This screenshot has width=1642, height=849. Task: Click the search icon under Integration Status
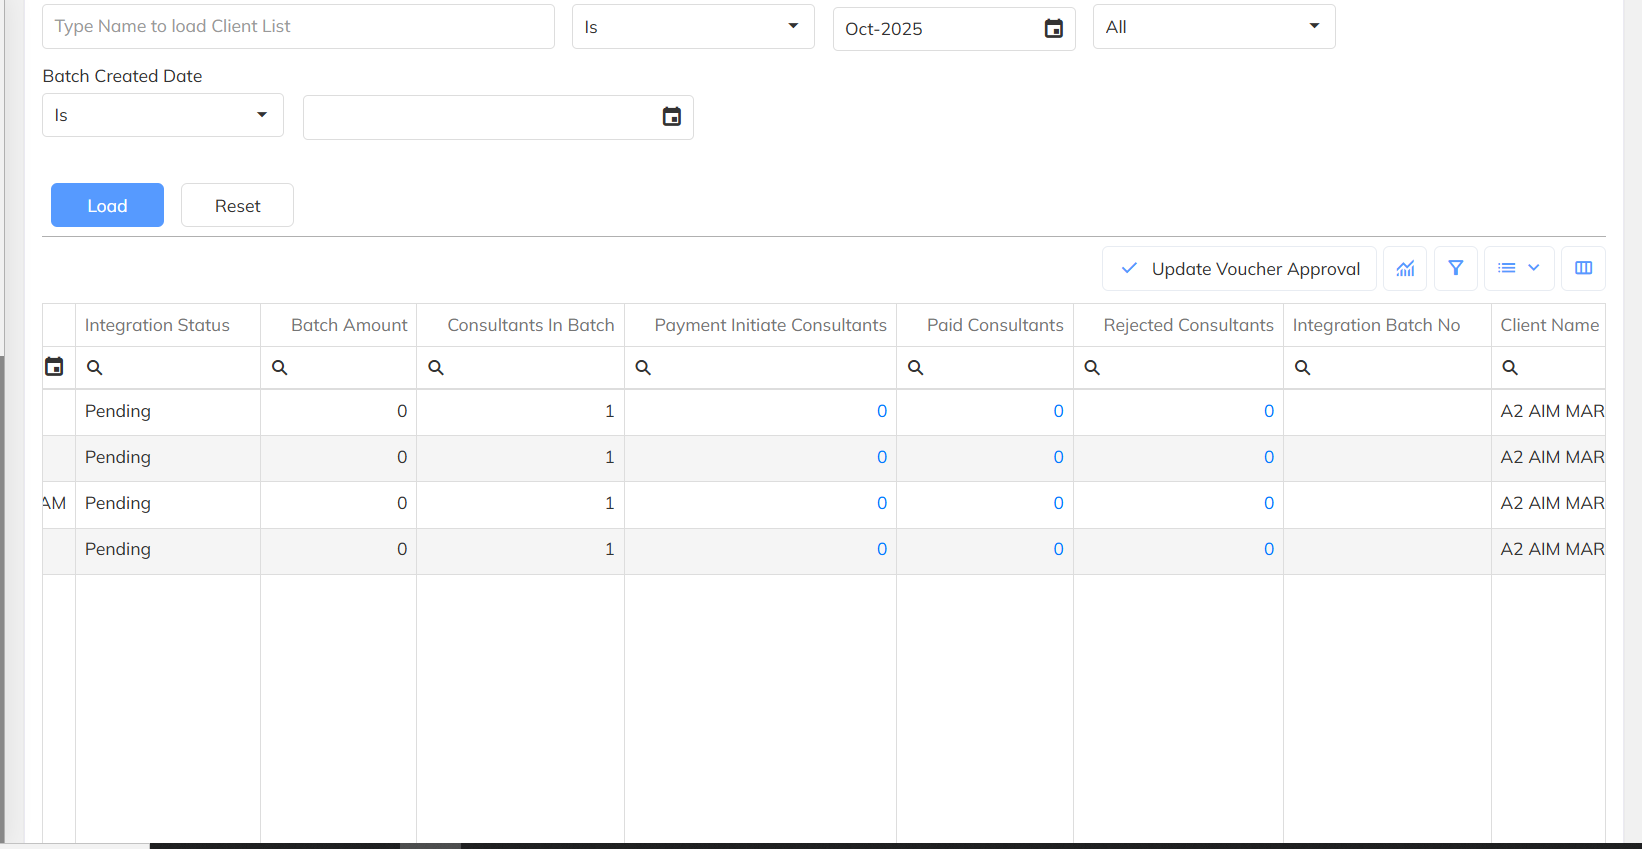click(x=95, y=368)
